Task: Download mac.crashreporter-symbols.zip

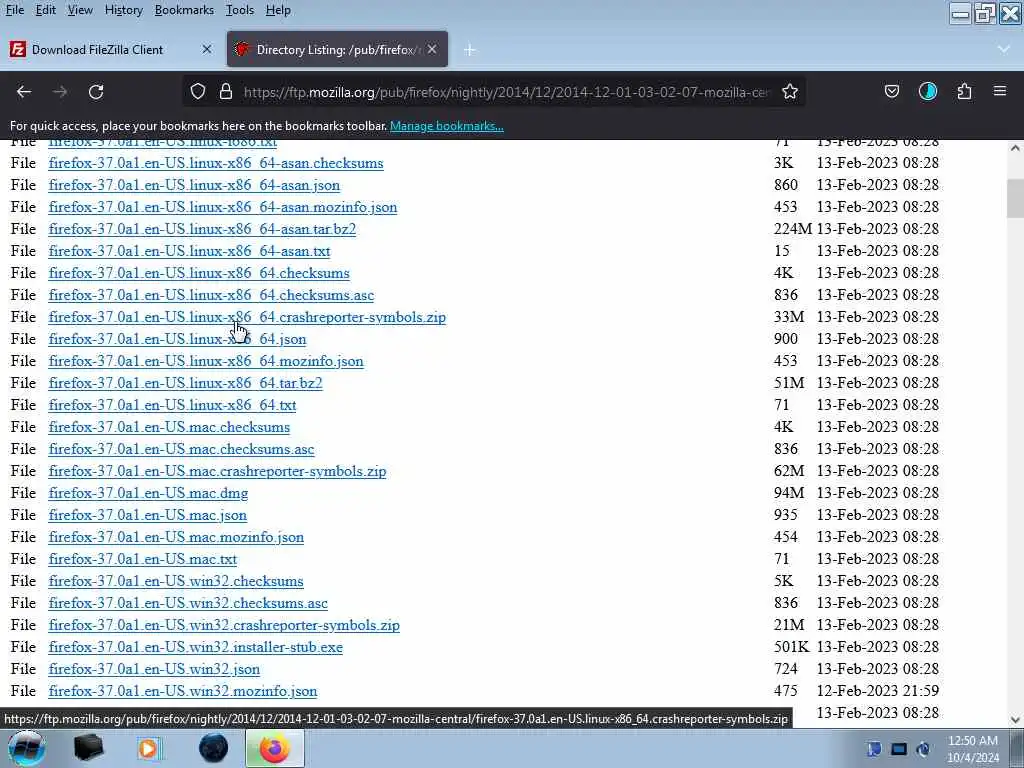Action: (x=217, y=472)
